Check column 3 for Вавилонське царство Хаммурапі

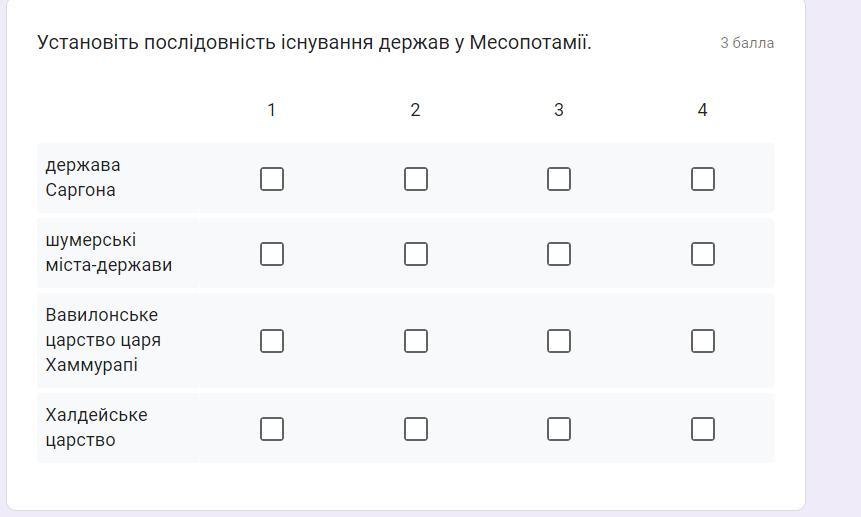pyautogui.click(x=559, y=341)
